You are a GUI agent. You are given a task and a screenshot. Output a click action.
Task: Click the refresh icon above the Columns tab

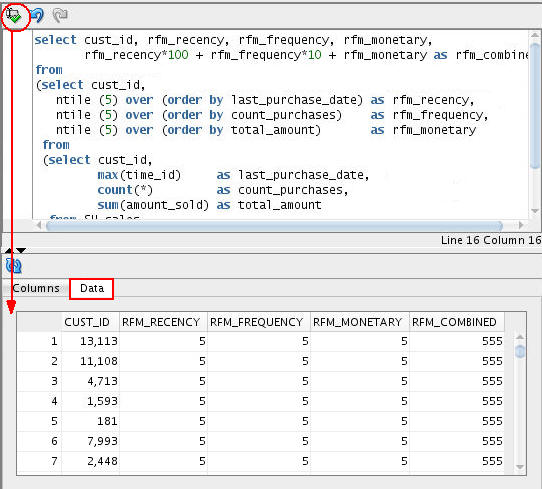[14, 265]
